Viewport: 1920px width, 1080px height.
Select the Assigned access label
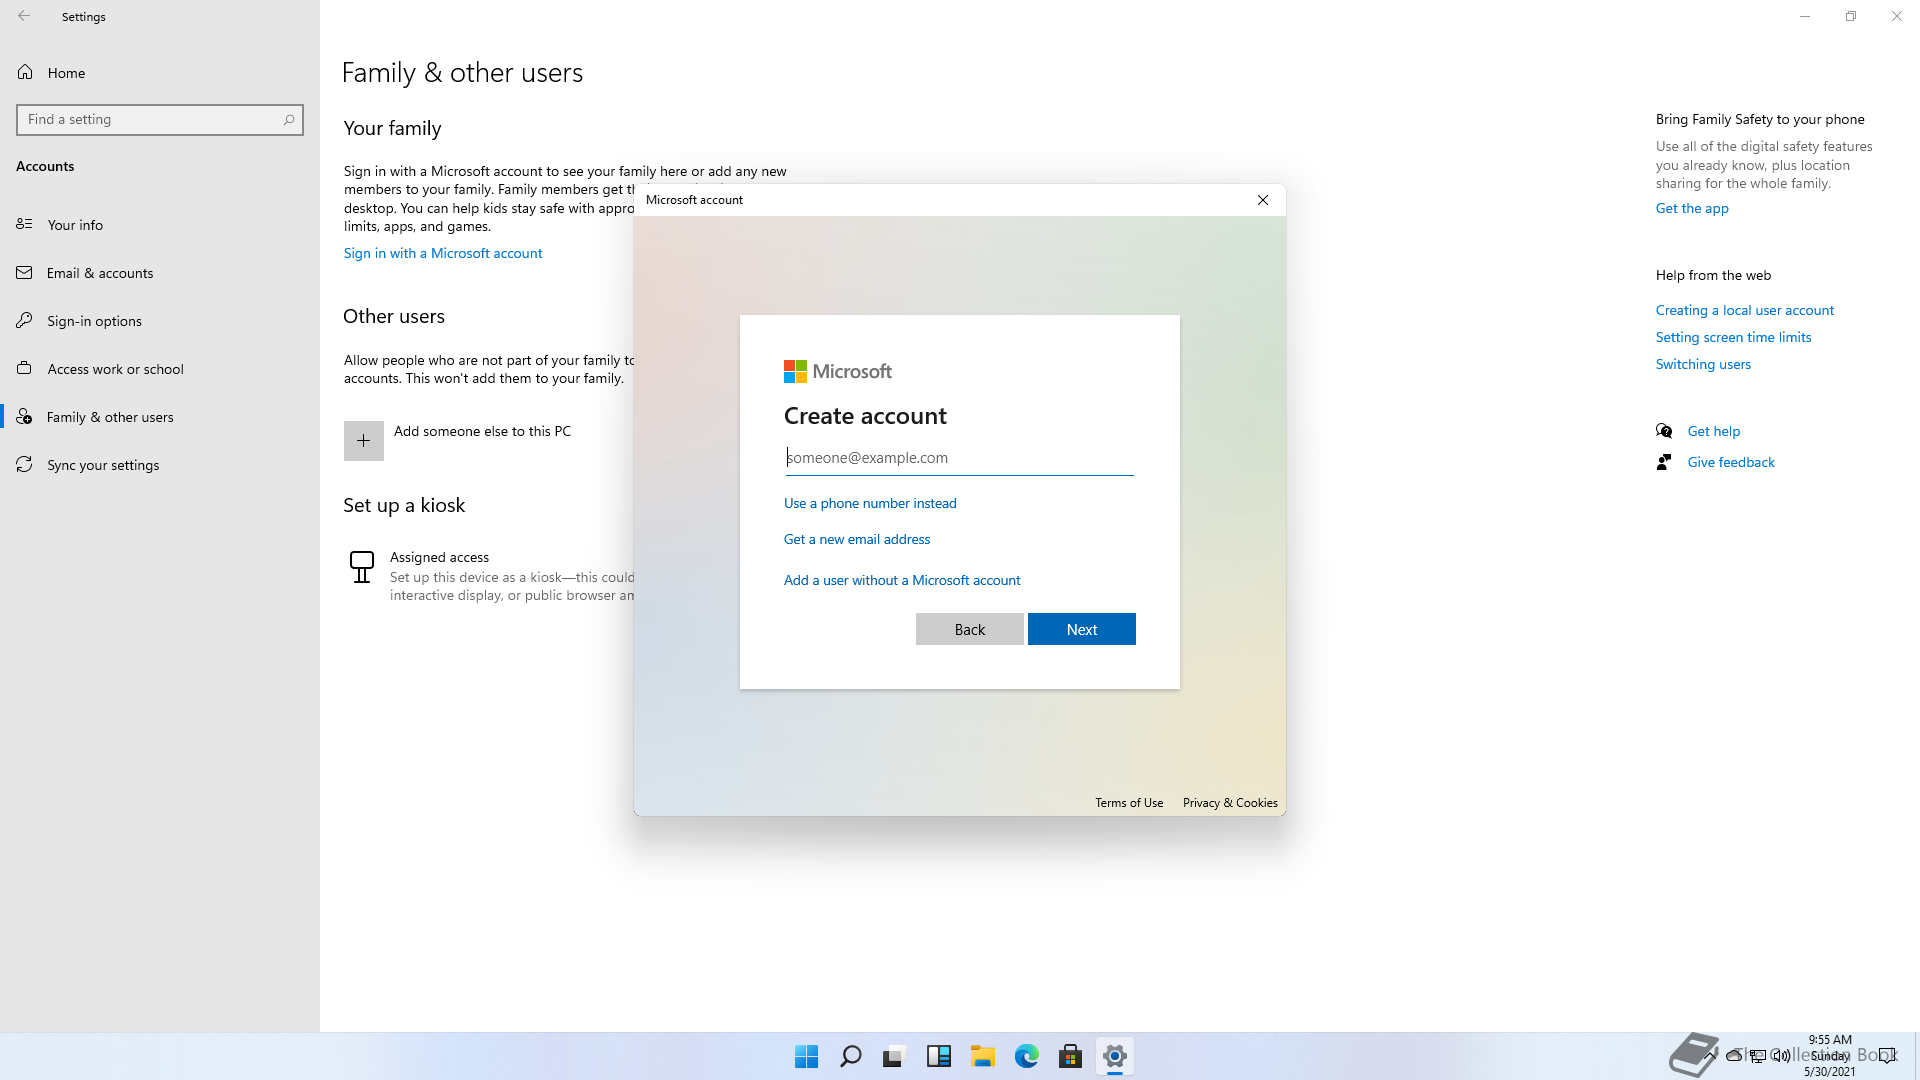(439, 557)
